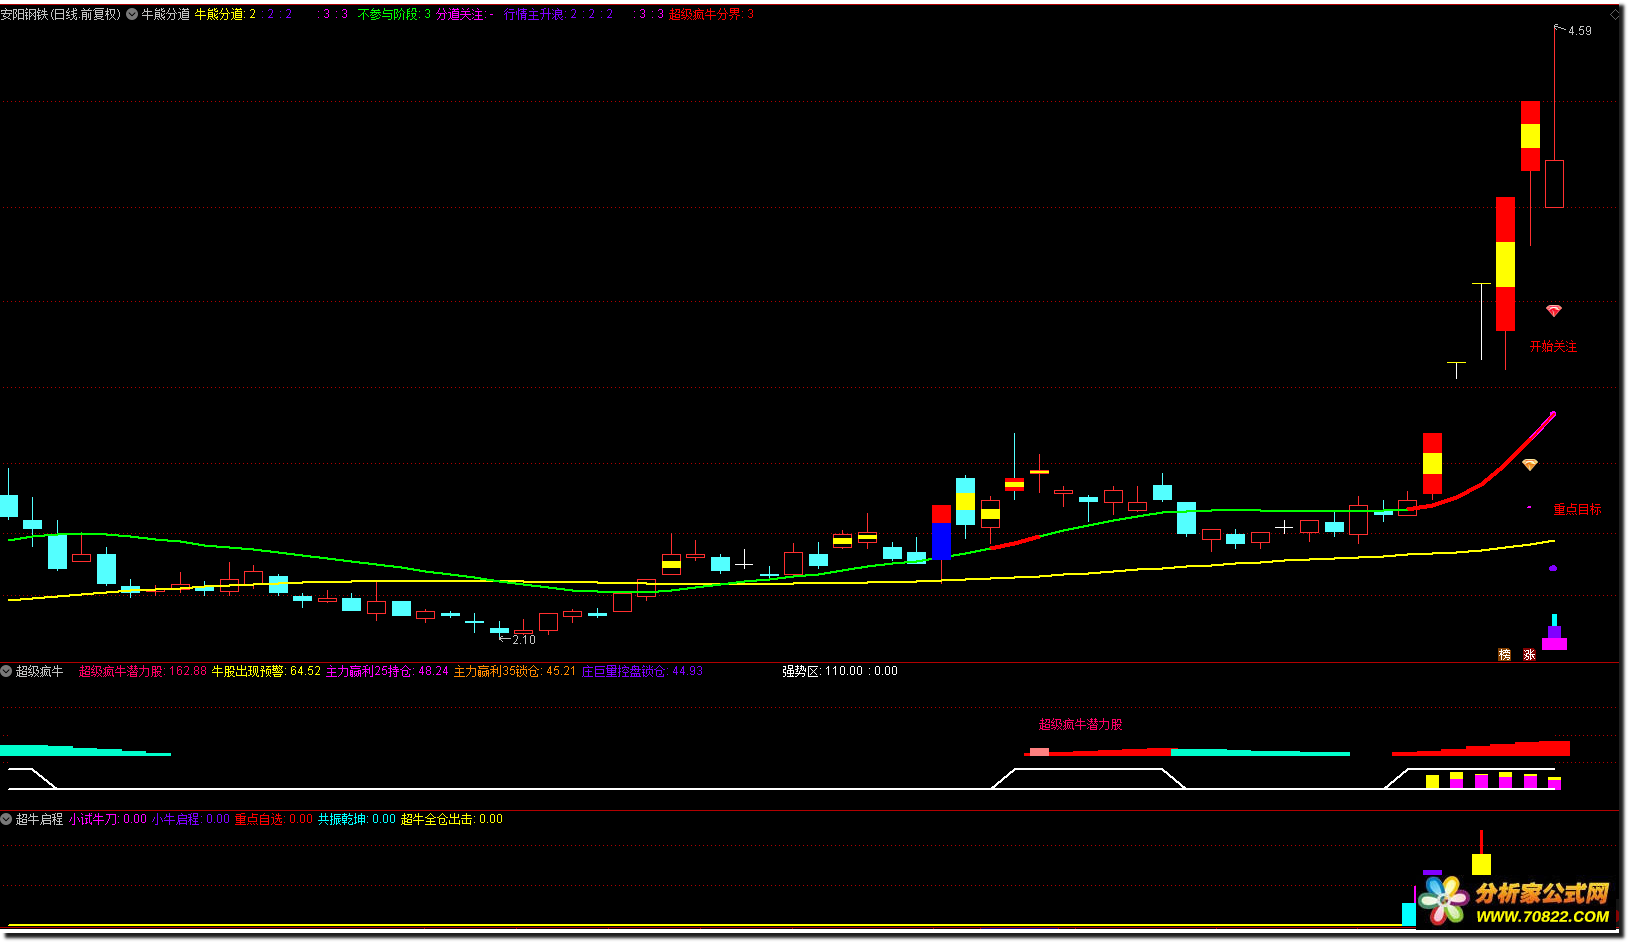Click the 涨 badge icon

tap(1529, 654)
